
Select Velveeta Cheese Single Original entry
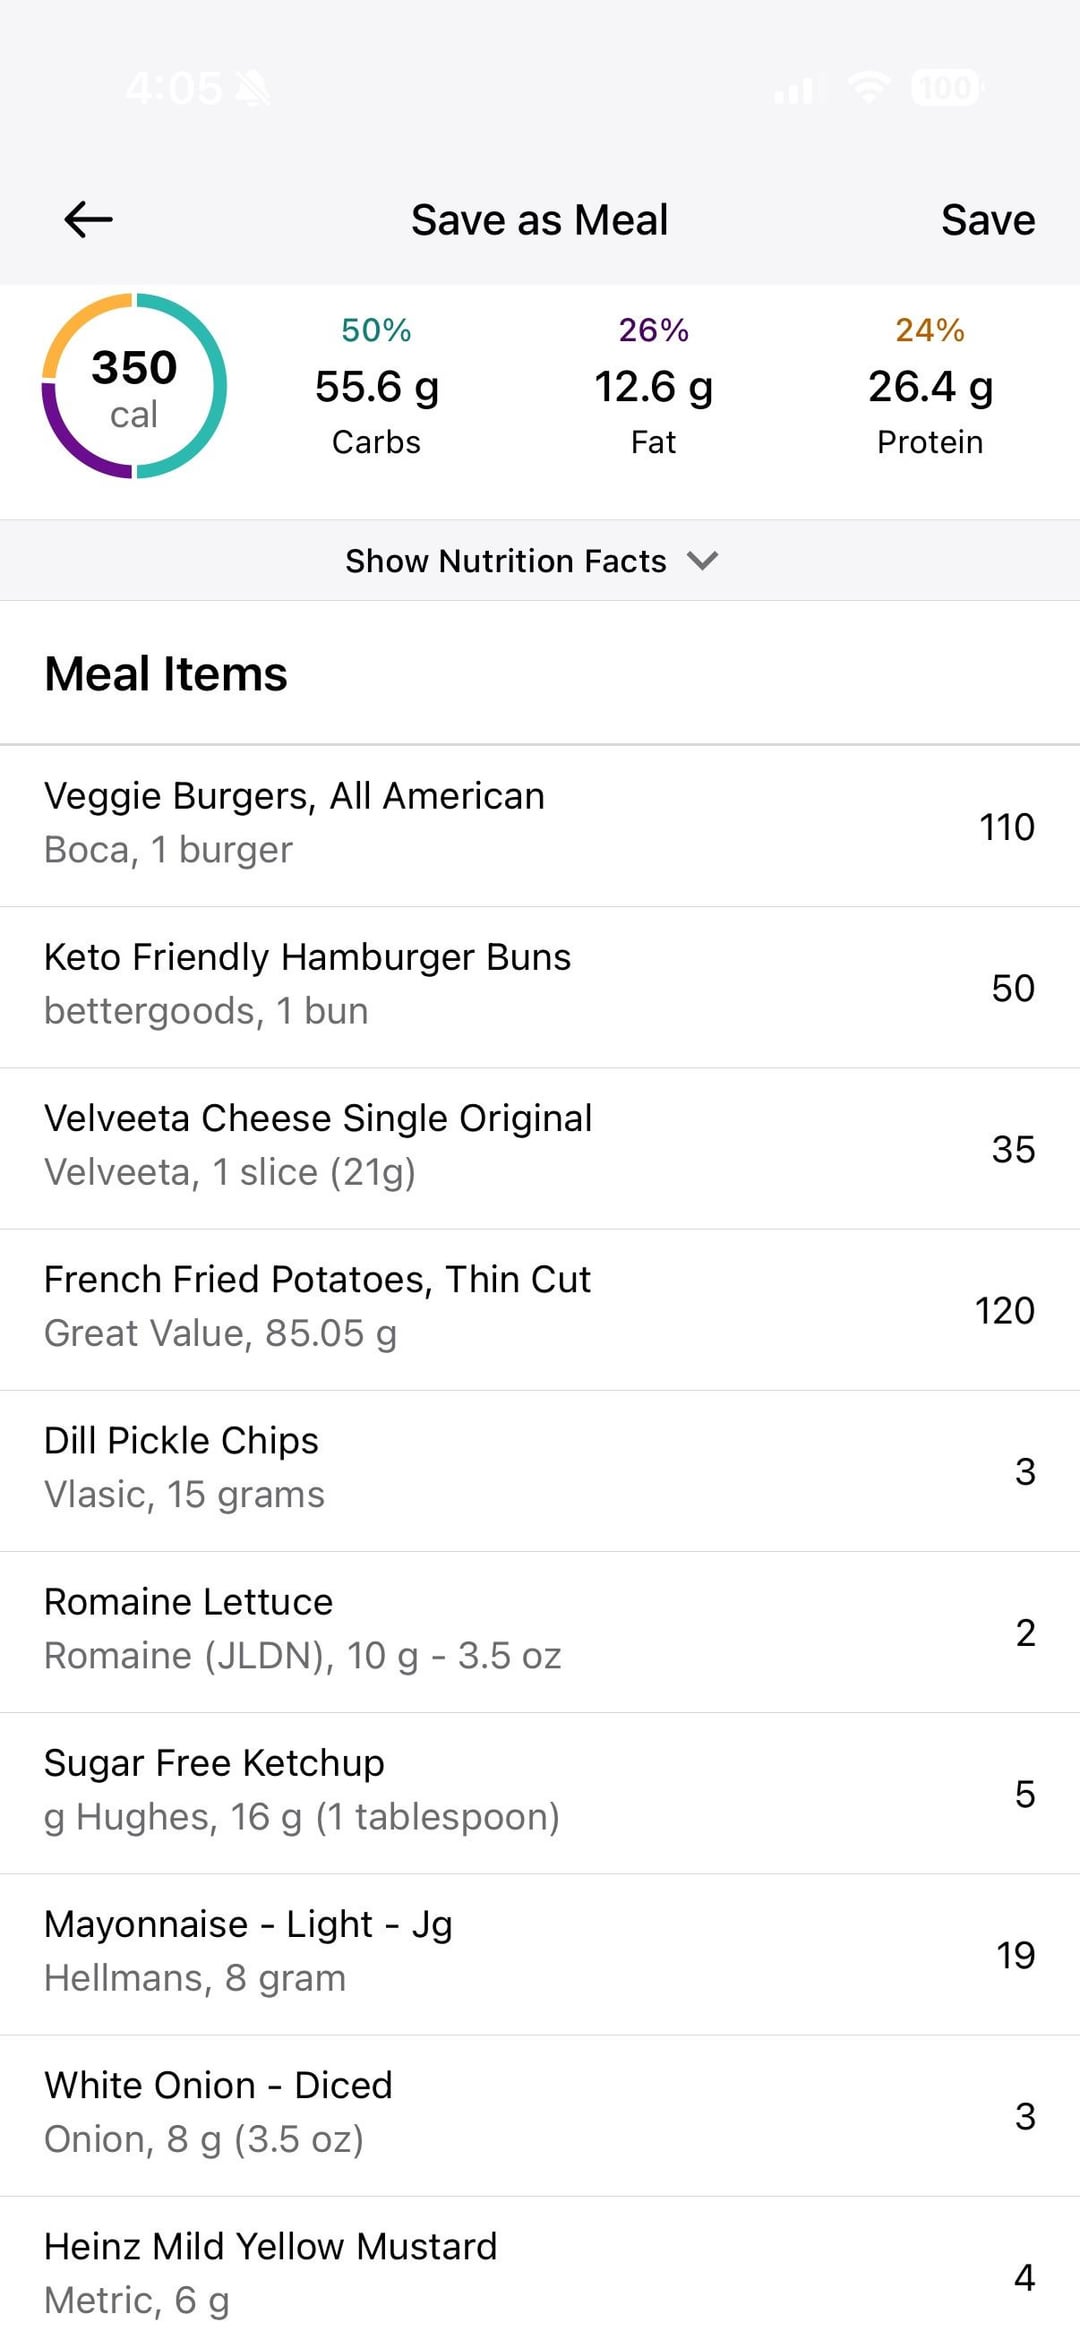click(x=540, y=1148)
